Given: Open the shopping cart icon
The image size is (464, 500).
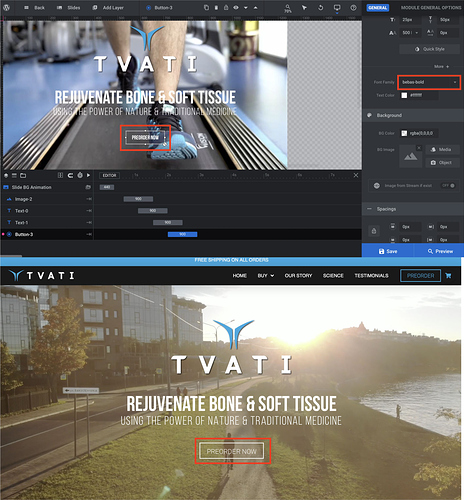Looking at the screenshot, I should tap(448, 276).
